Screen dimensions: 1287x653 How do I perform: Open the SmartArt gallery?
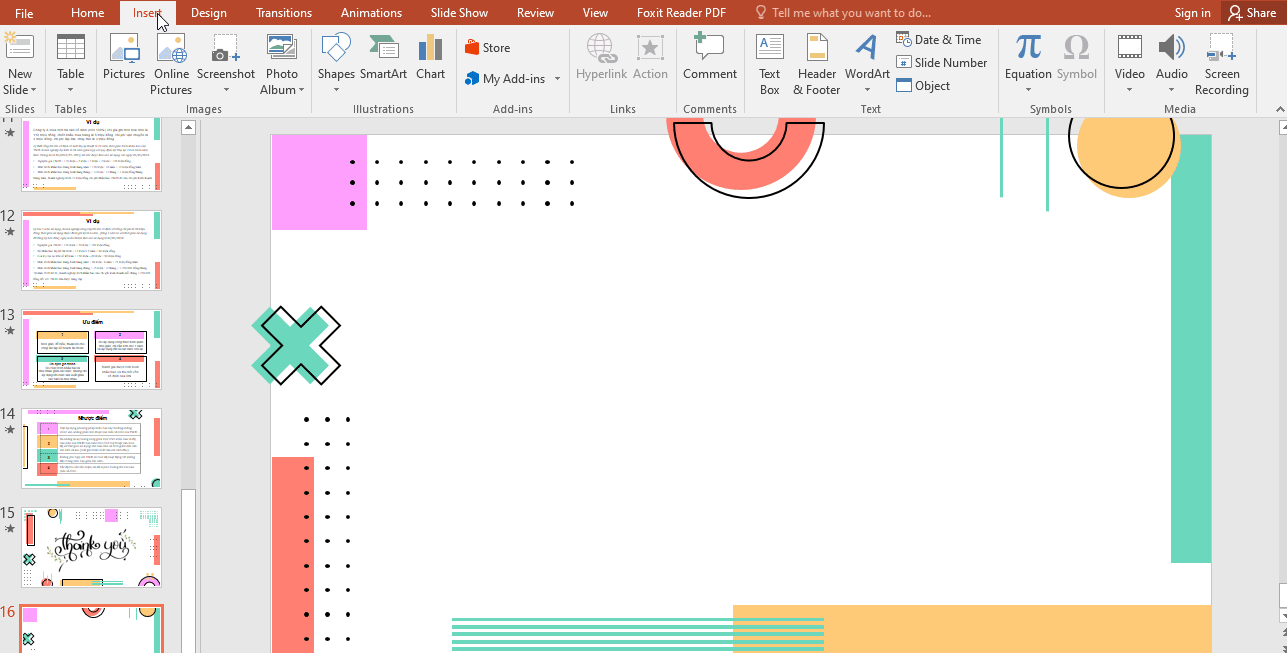pos(383,60)
